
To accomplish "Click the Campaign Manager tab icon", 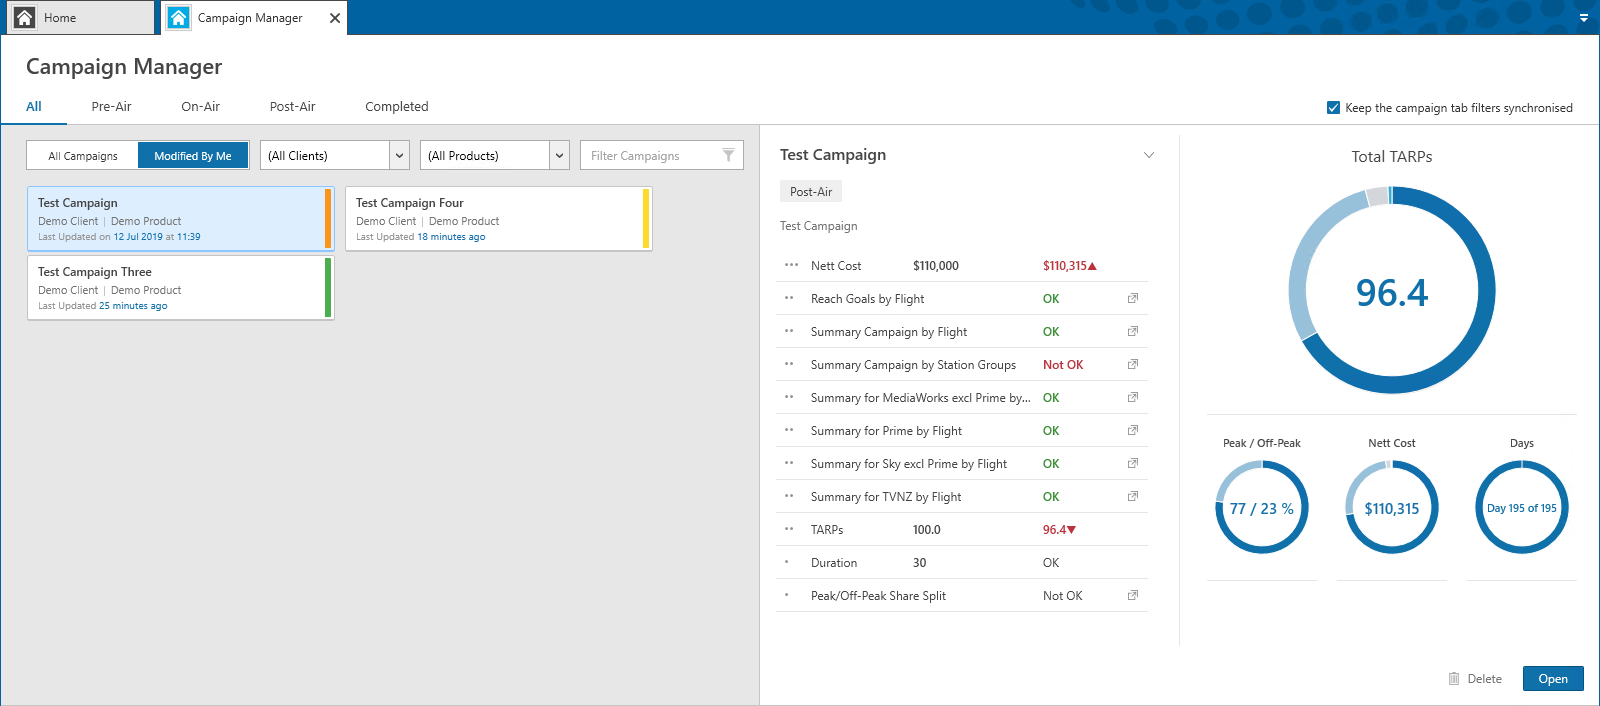I will [x=179, y=17].
